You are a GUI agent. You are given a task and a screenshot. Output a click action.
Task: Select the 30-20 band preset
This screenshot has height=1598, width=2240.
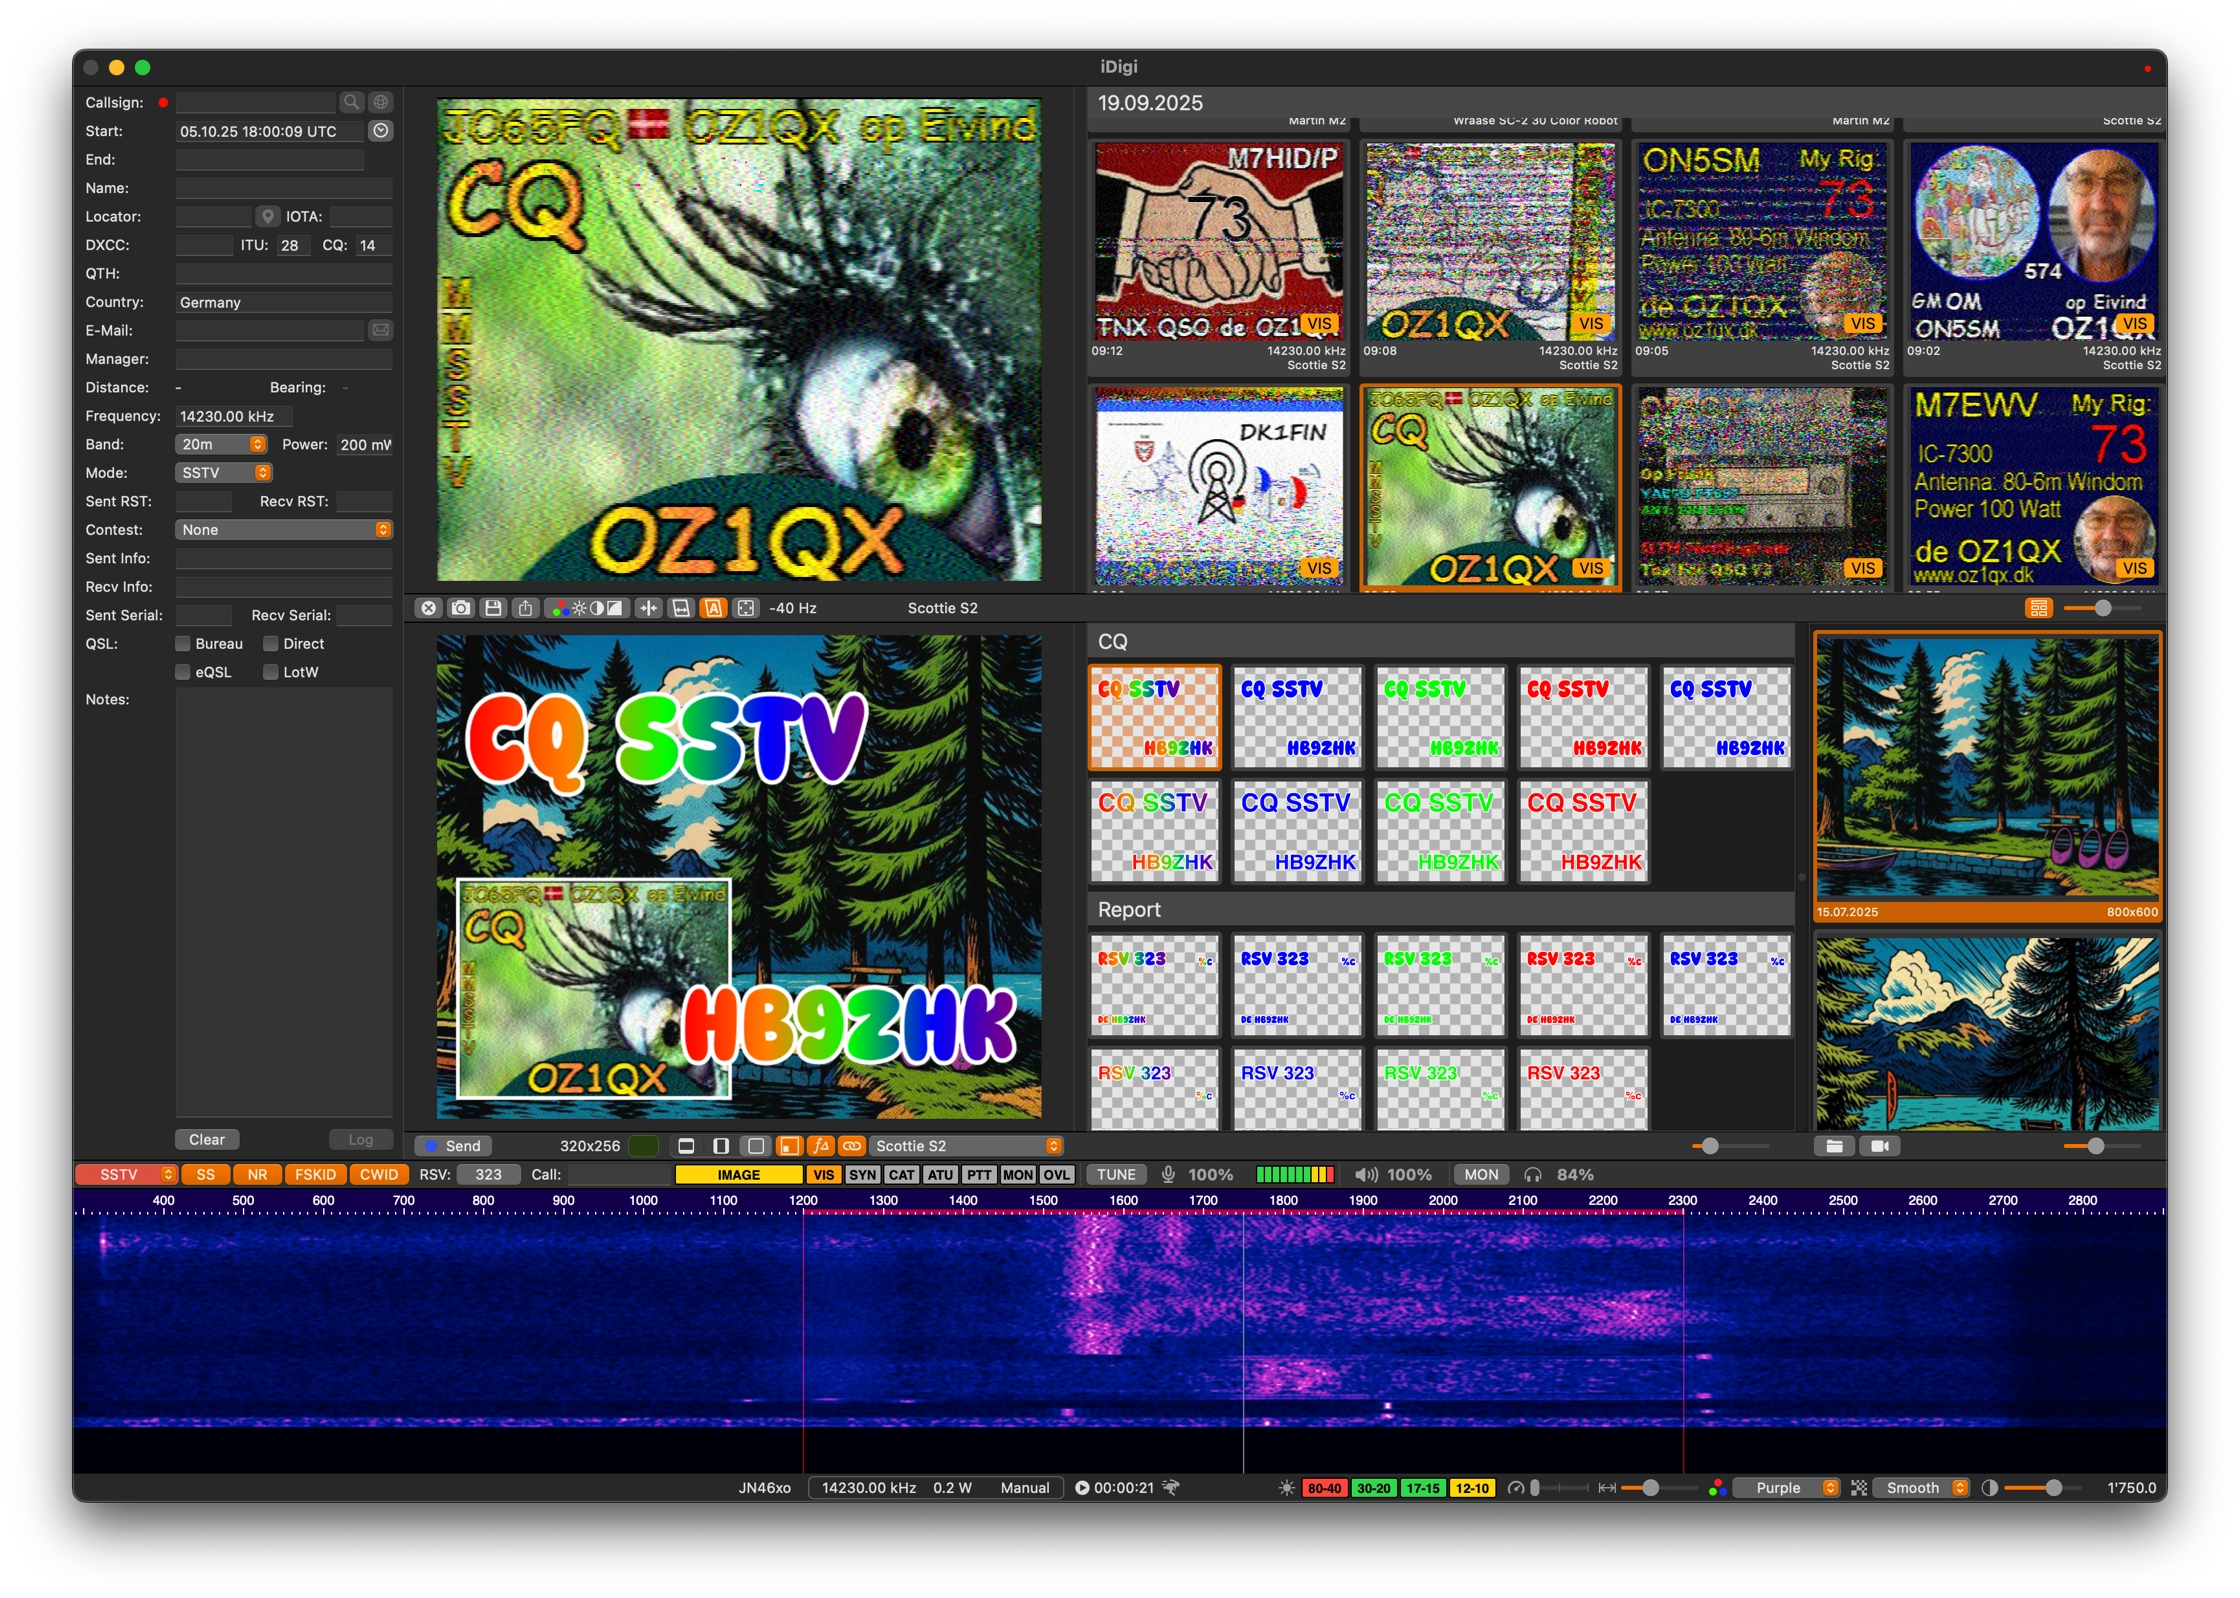pos(1373,1488)
